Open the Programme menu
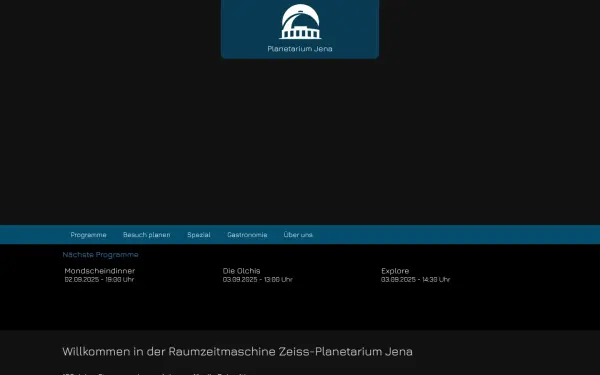Viewport: 600px width, 375px height. coord(88,235)
